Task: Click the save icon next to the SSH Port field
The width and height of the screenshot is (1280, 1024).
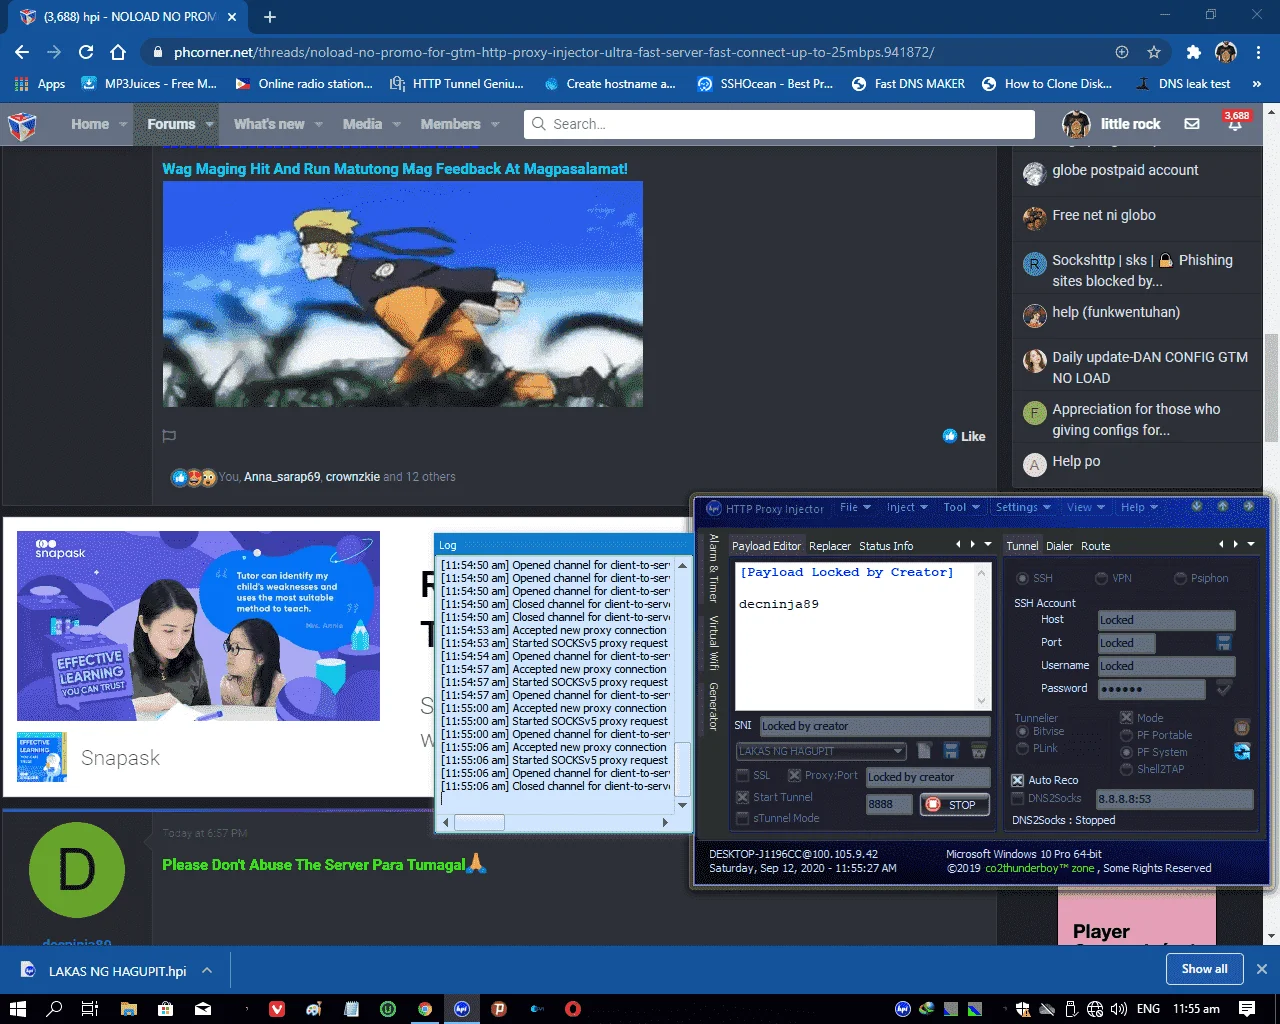Action: [x=1223, y=642]
